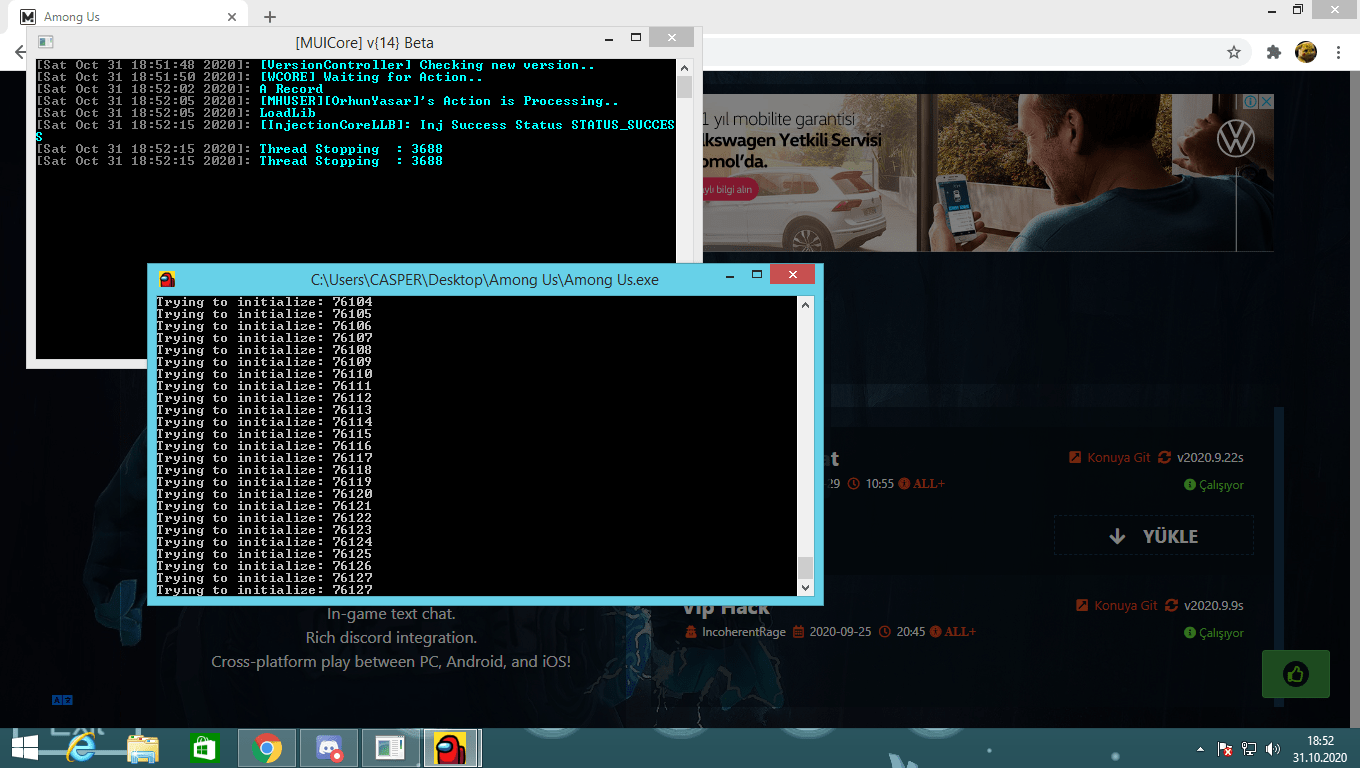Select the Among Us browser tab
This screenshot has height=768, width=1360.
[128, 17]
